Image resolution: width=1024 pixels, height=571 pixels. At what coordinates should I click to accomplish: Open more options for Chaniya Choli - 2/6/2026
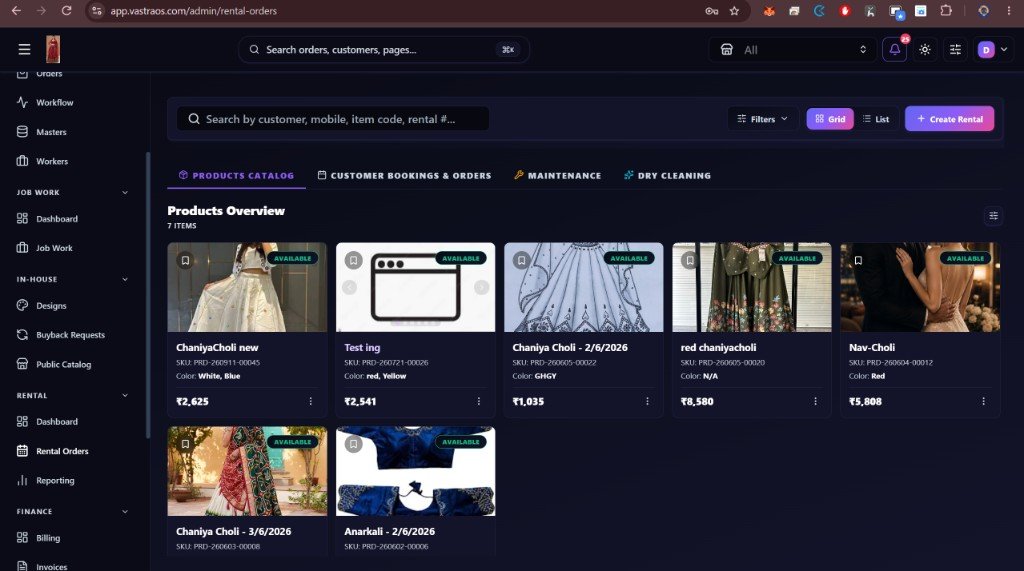(x=647, y=401)
